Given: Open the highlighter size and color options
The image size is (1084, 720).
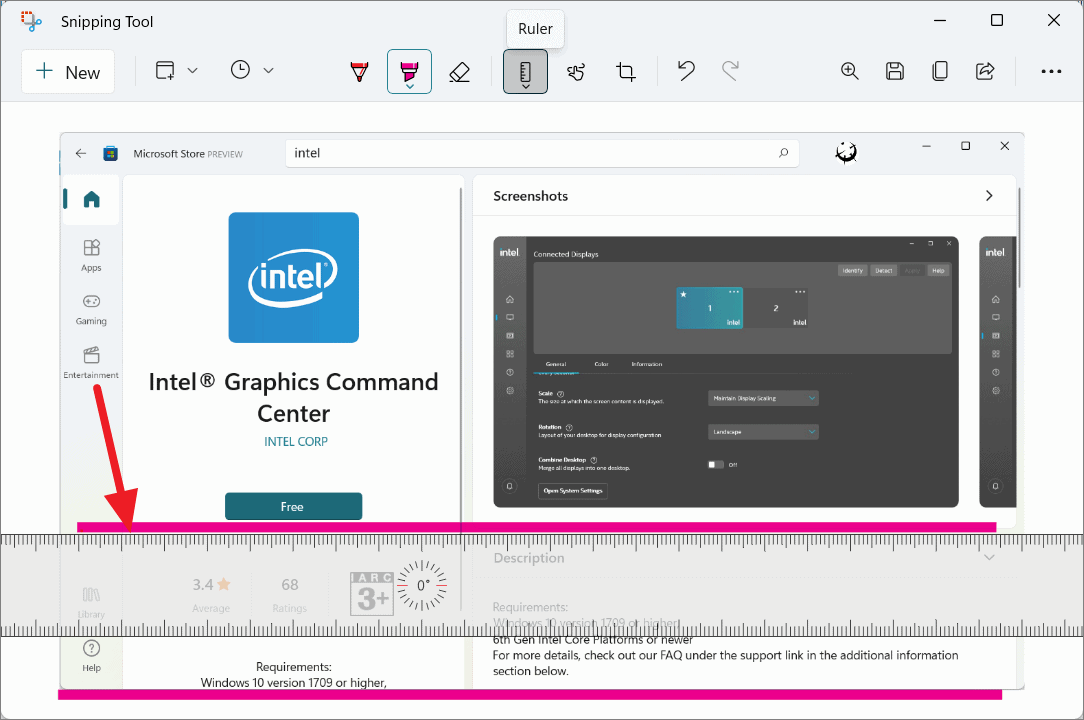Looking at the screenshot, I should 410,87.
